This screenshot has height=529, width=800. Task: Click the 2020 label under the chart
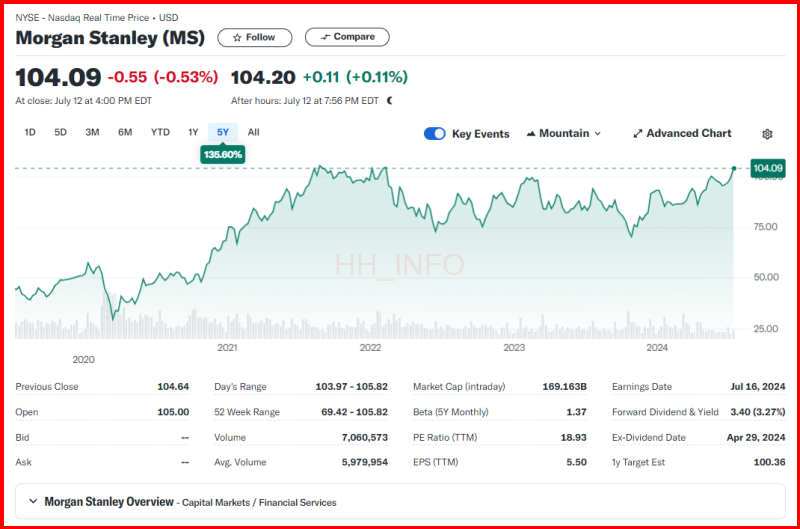tap(83, 360)
